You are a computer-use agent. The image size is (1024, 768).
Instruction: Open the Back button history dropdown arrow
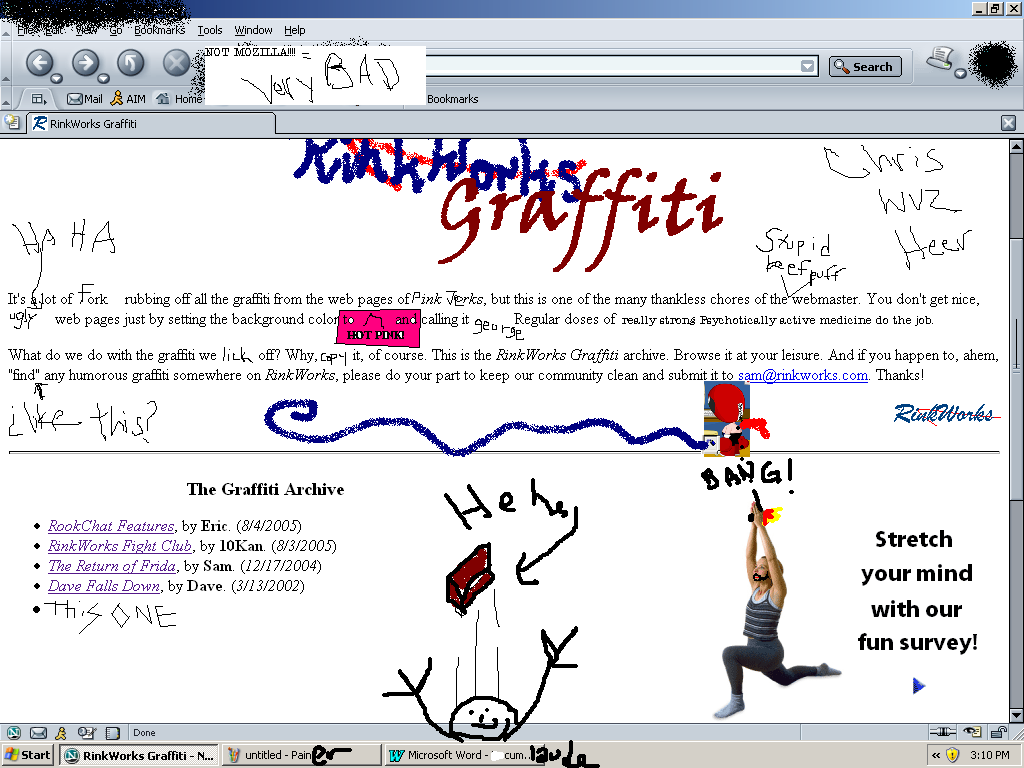57,78
